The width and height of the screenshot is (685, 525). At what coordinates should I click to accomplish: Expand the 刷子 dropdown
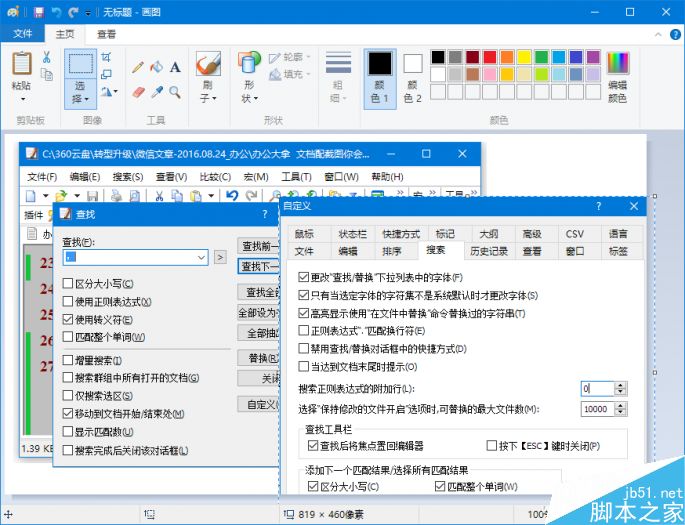214,99
